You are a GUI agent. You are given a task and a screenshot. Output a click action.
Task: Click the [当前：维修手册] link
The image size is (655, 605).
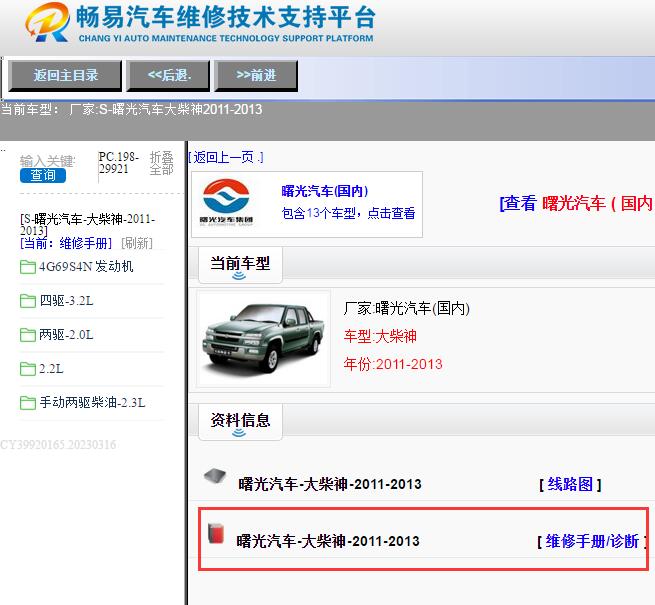click(66, 243)
